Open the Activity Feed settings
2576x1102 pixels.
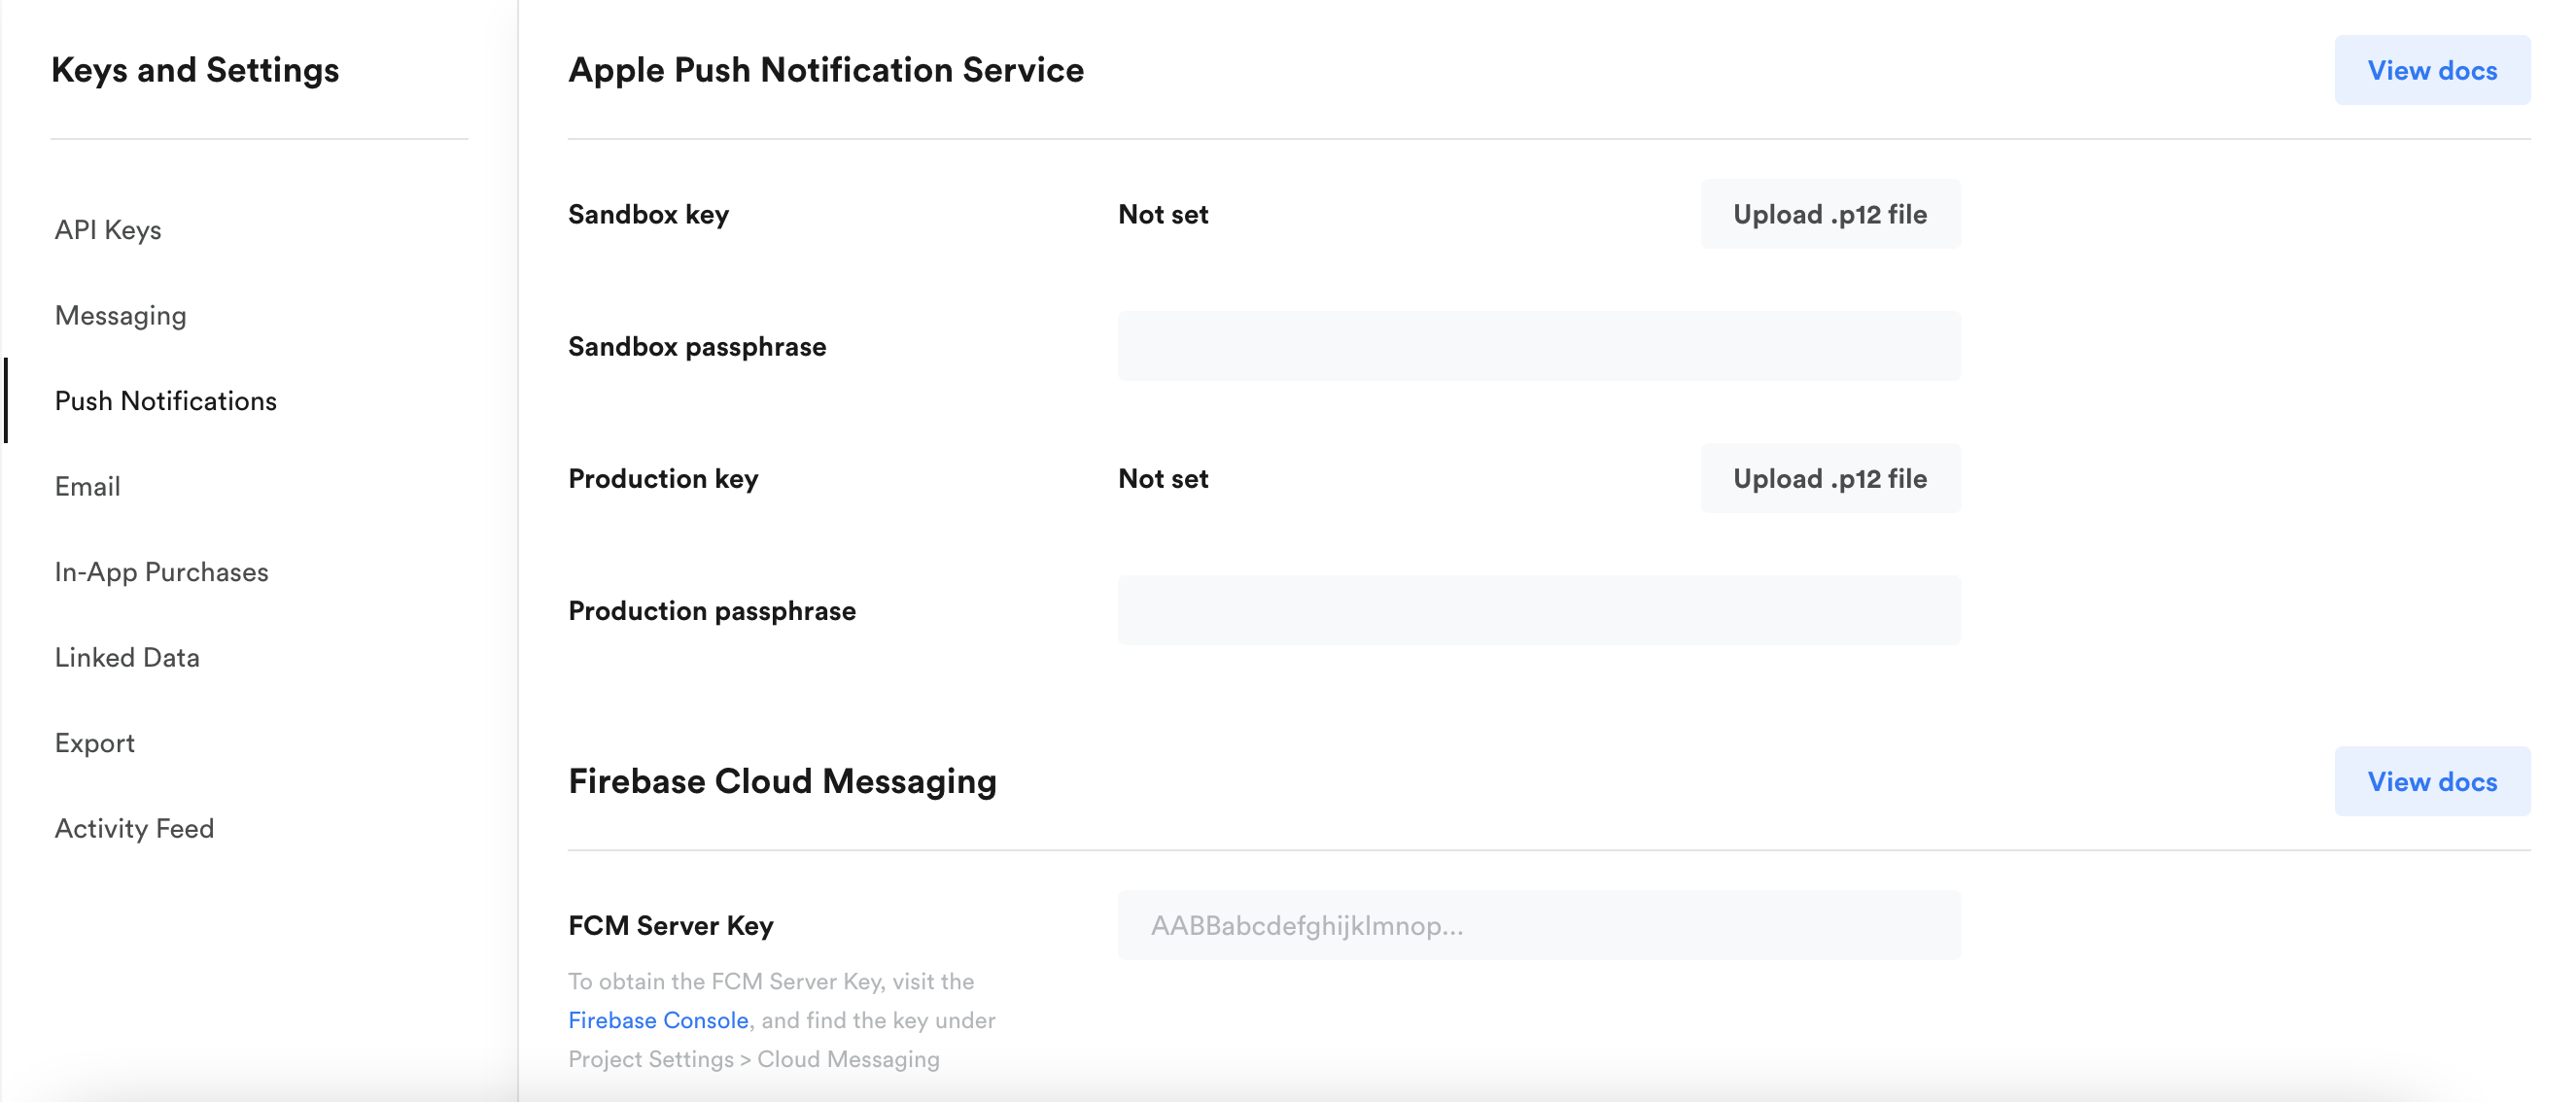tap(134, 829)
